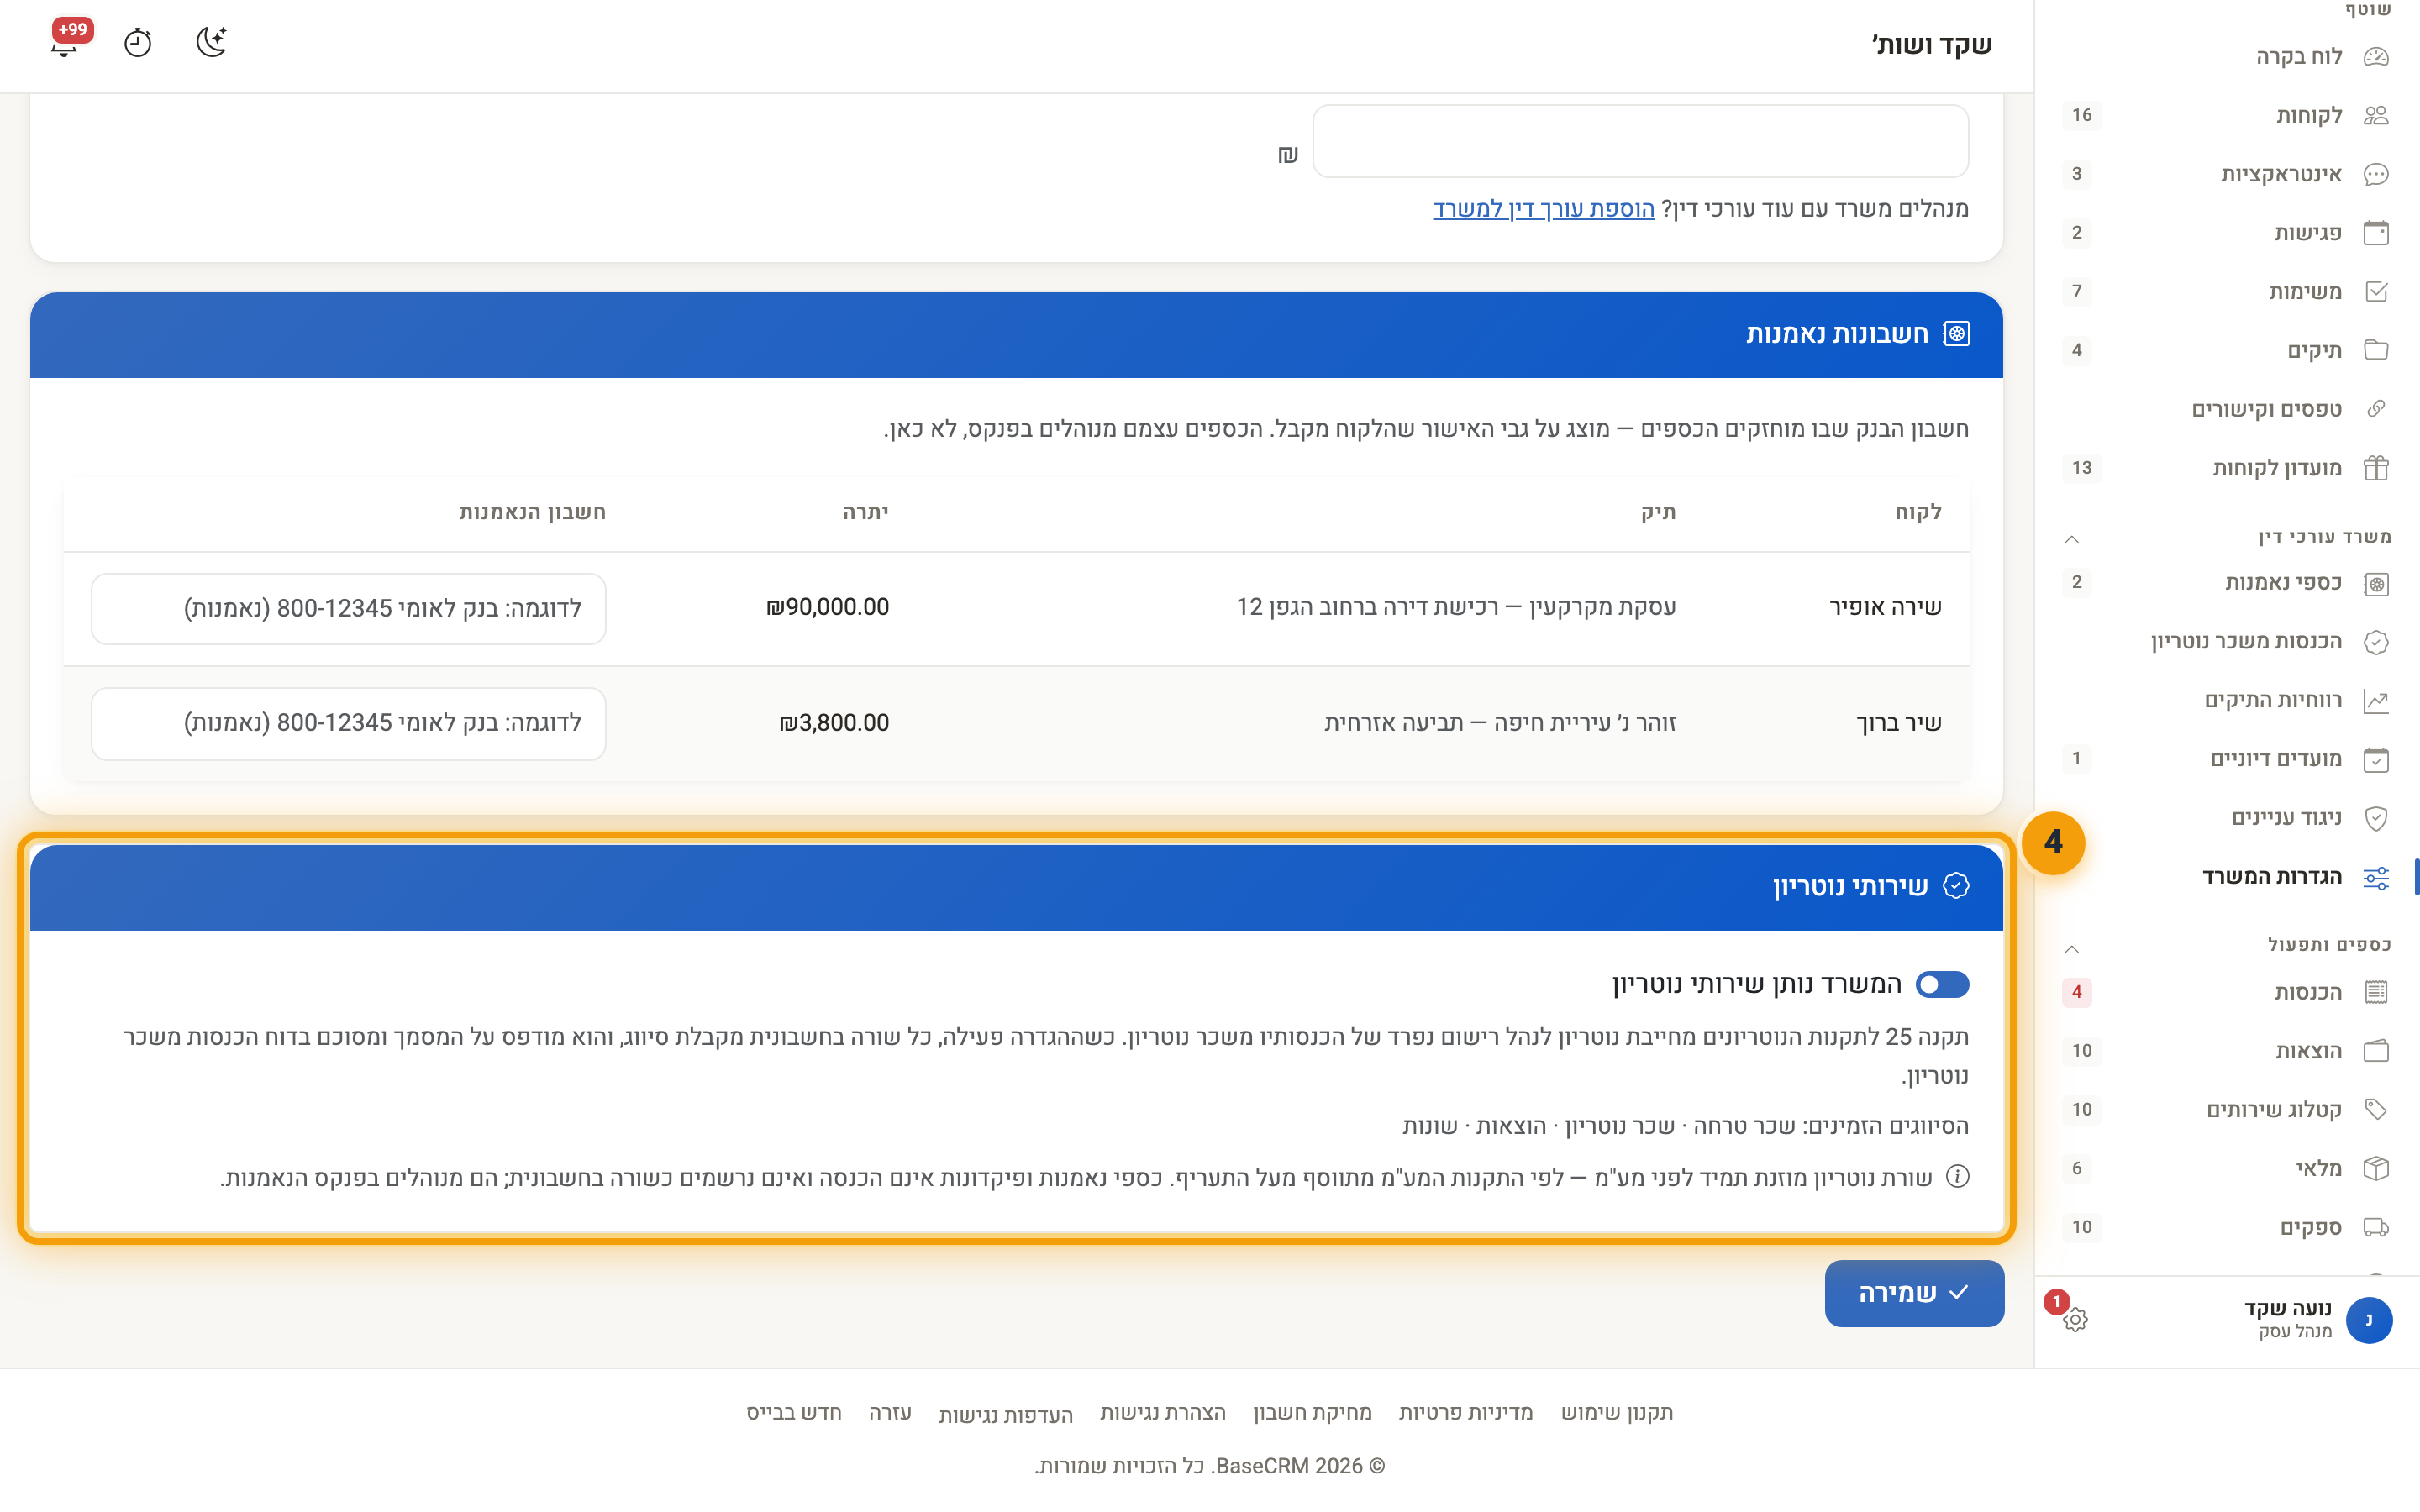Open מחיקת חשבון footer link

pyautogui.click(x=1312, y=1413)
